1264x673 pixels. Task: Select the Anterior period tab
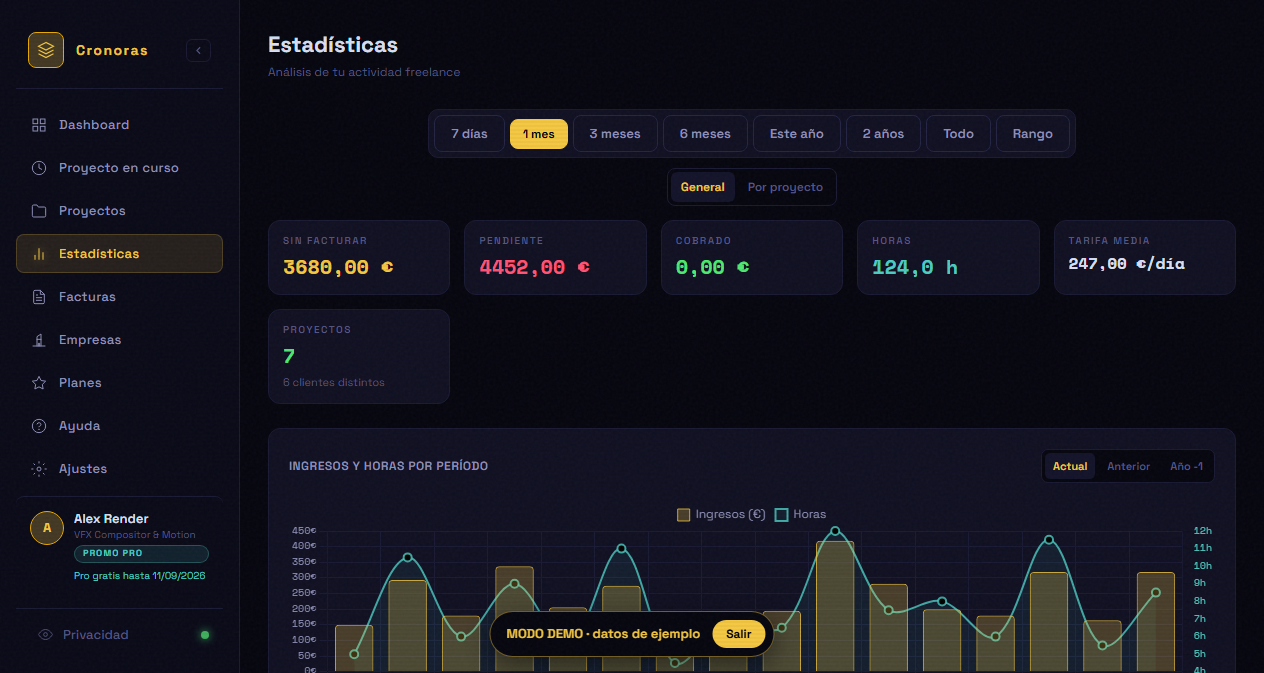1128,466
